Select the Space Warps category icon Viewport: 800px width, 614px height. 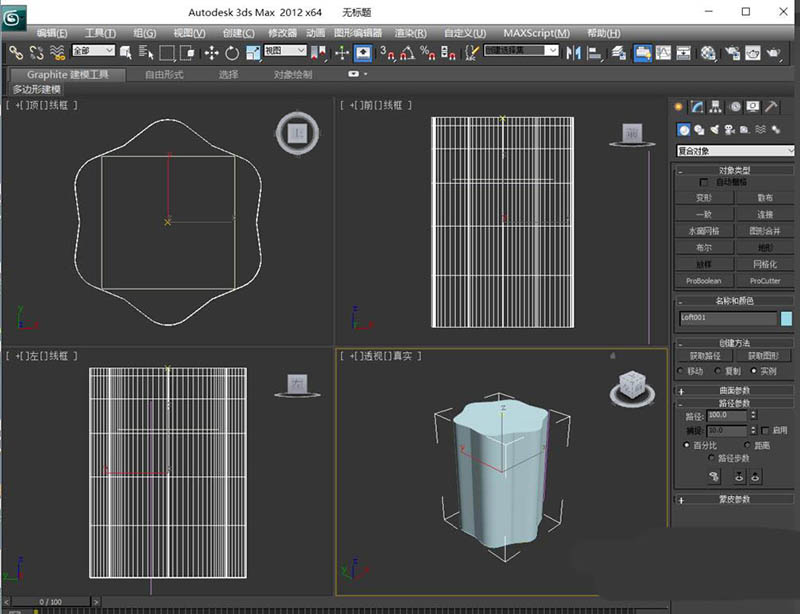pyautogui.click(x=761, y=129)
